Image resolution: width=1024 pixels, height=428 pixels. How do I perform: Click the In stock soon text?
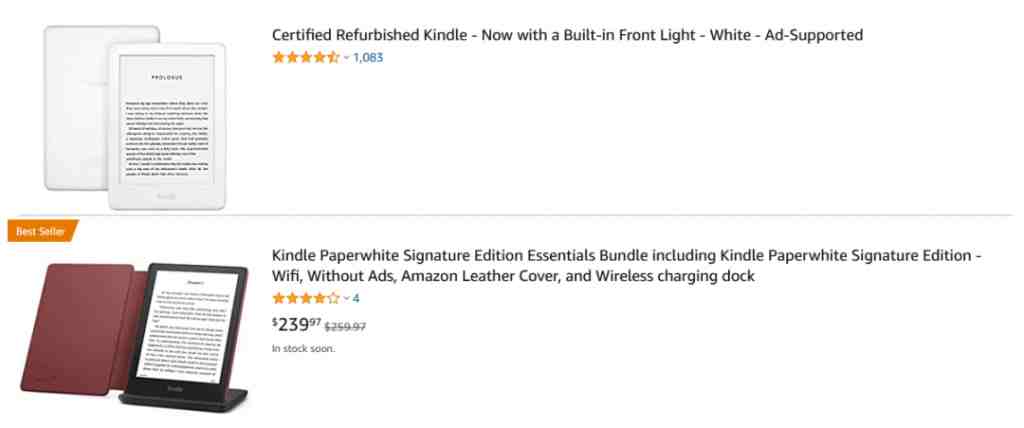(x=303, y=349)
